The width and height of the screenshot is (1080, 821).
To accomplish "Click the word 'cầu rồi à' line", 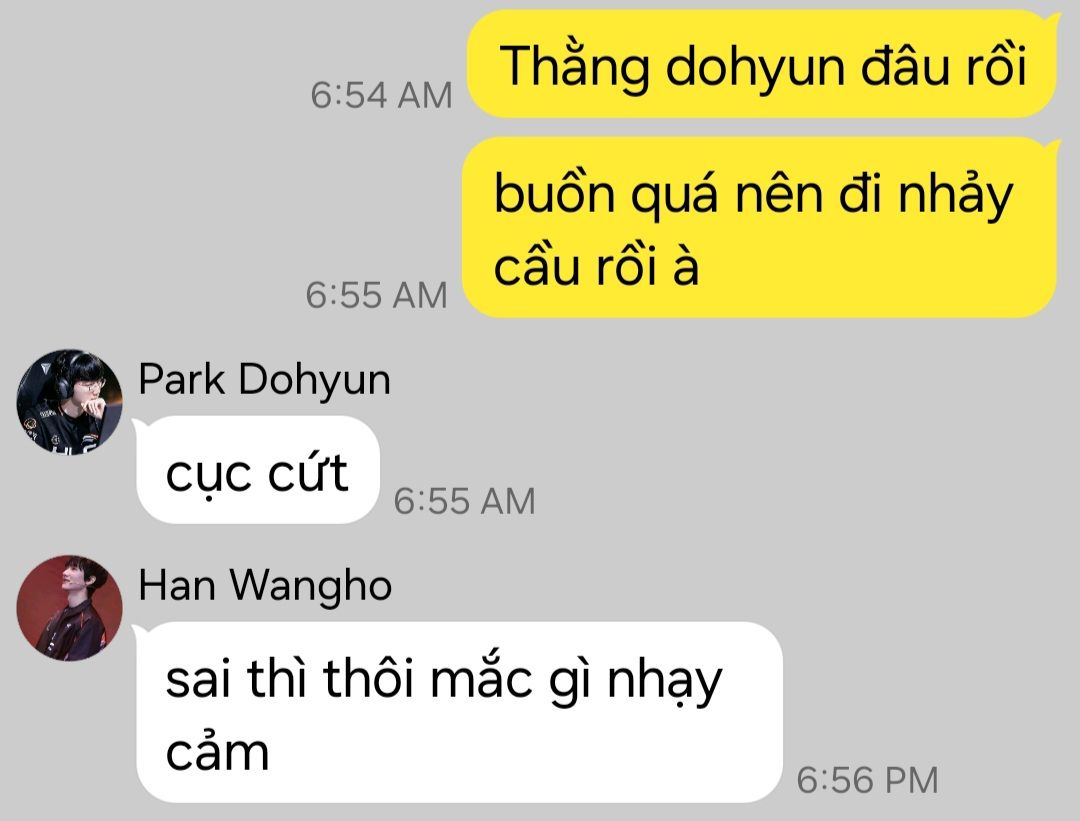I will (596, 267).
